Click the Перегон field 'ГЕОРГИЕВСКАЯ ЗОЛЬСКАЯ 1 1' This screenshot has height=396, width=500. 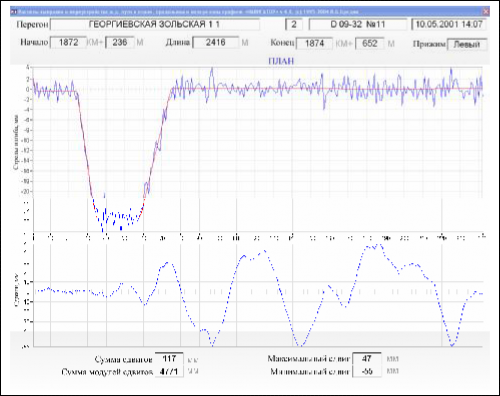tap(155, 24)
